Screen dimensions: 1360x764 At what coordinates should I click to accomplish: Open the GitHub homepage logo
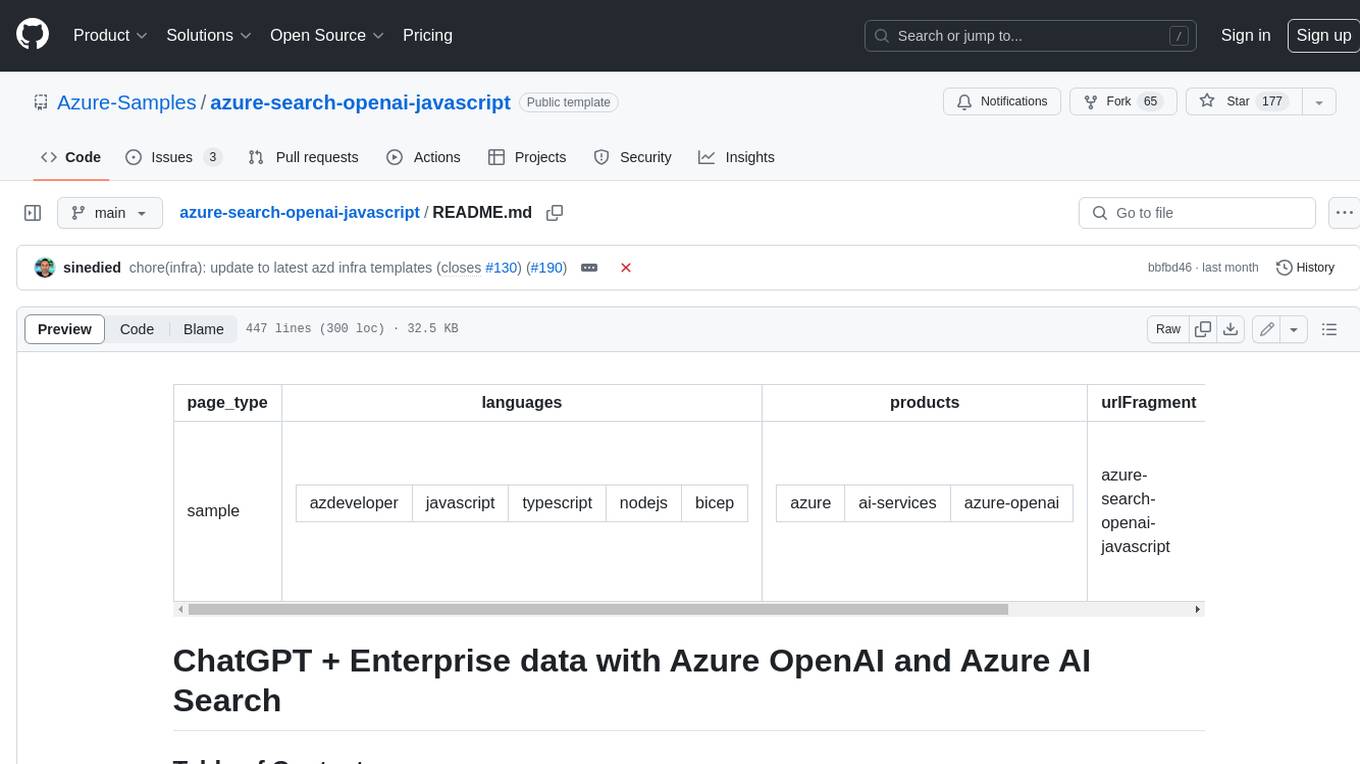(x=33, y=35)
